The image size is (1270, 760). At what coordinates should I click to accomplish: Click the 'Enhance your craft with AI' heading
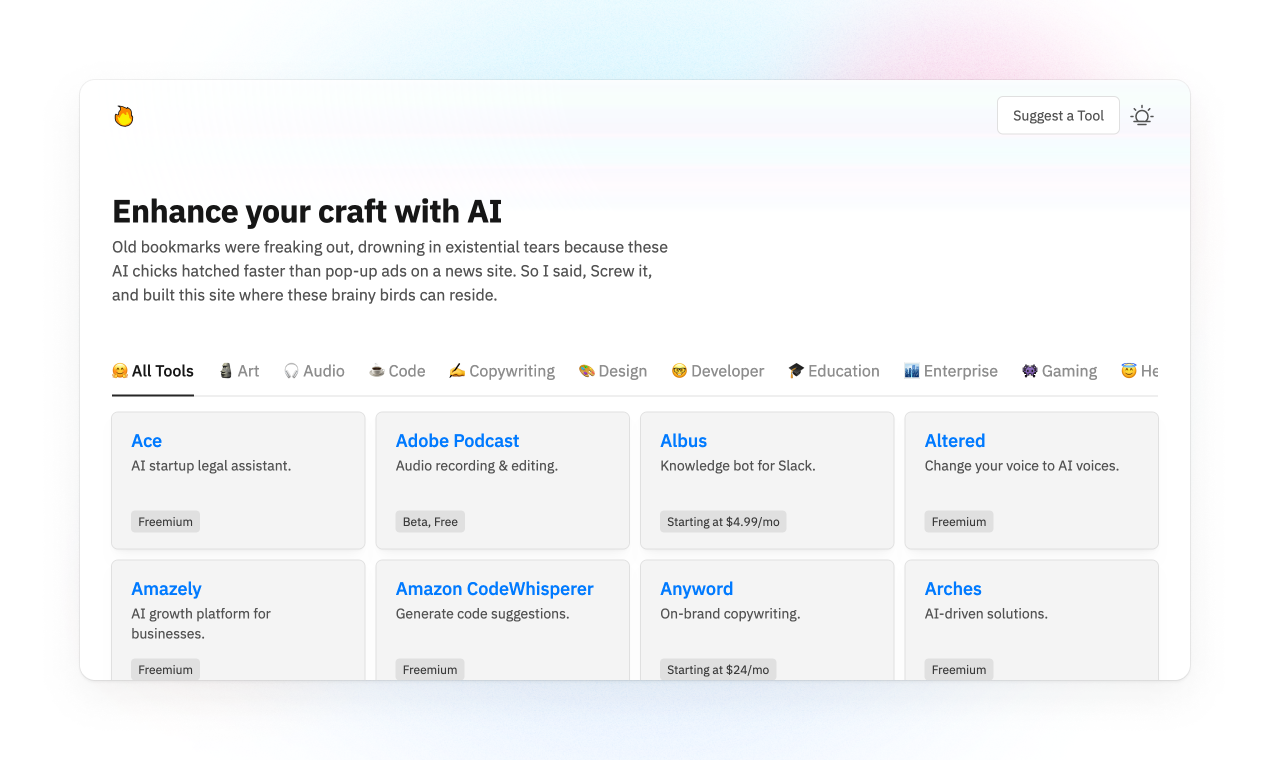click(x=307, y=212)
